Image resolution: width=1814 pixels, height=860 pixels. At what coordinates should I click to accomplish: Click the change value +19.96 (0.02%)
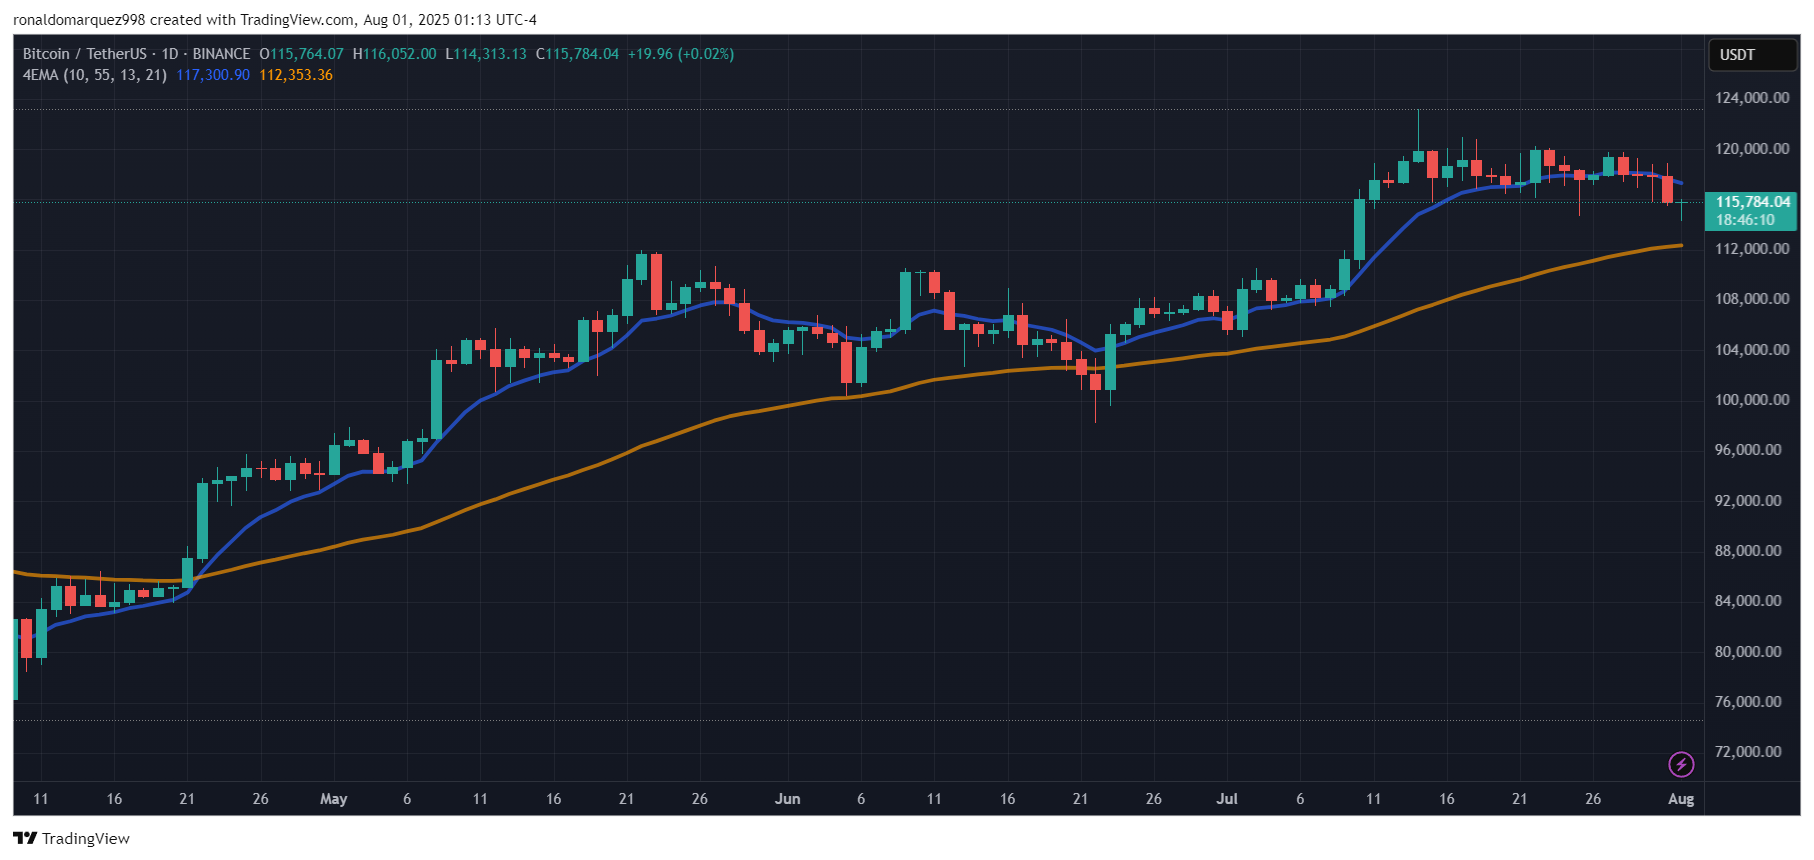pyautogui.click(x=681, y=54)
